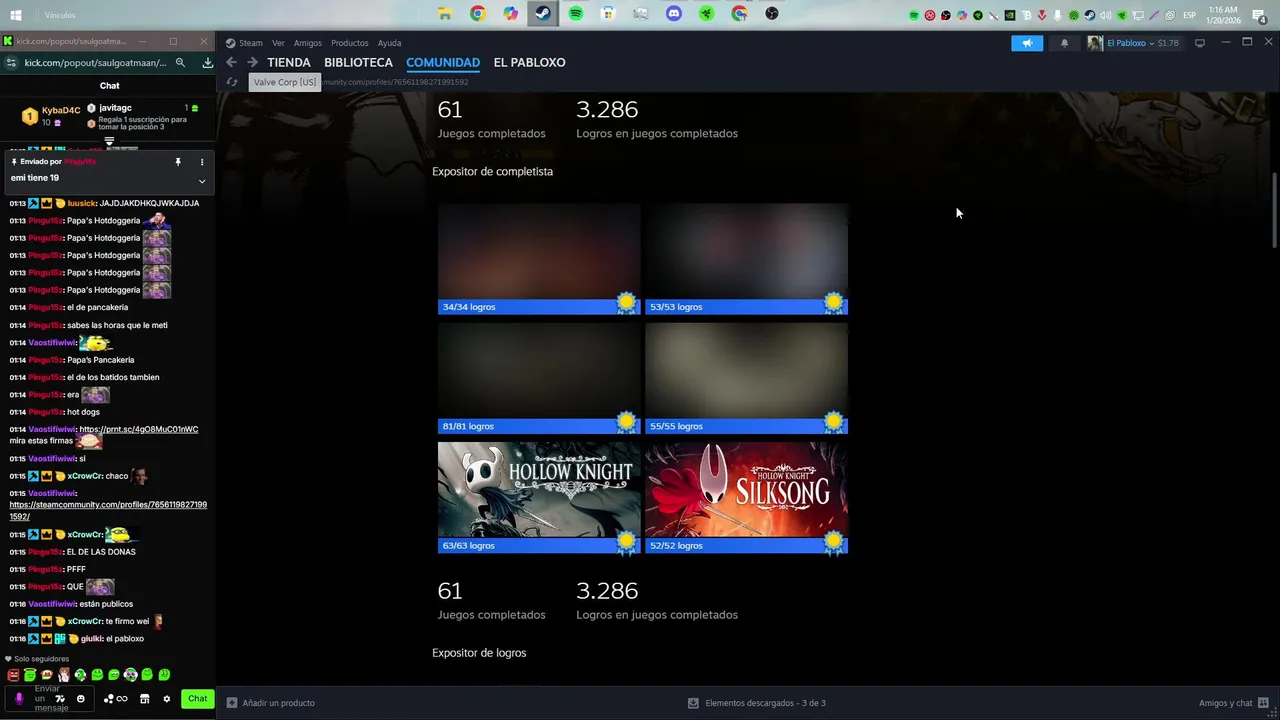1280x720 pixels.
Task: Unpin the pinned chat message
Action: [178, 161]
